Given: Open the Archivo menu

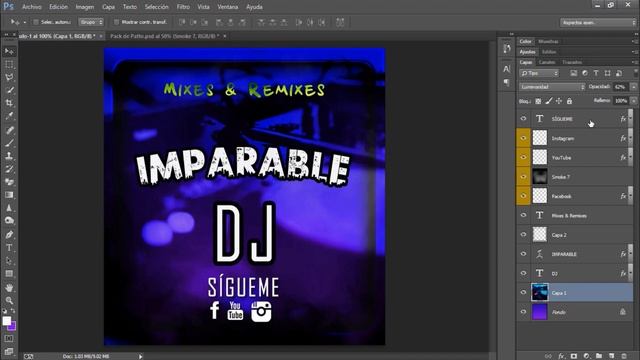Looking at the screenshot, I should (x=31, y=7).
